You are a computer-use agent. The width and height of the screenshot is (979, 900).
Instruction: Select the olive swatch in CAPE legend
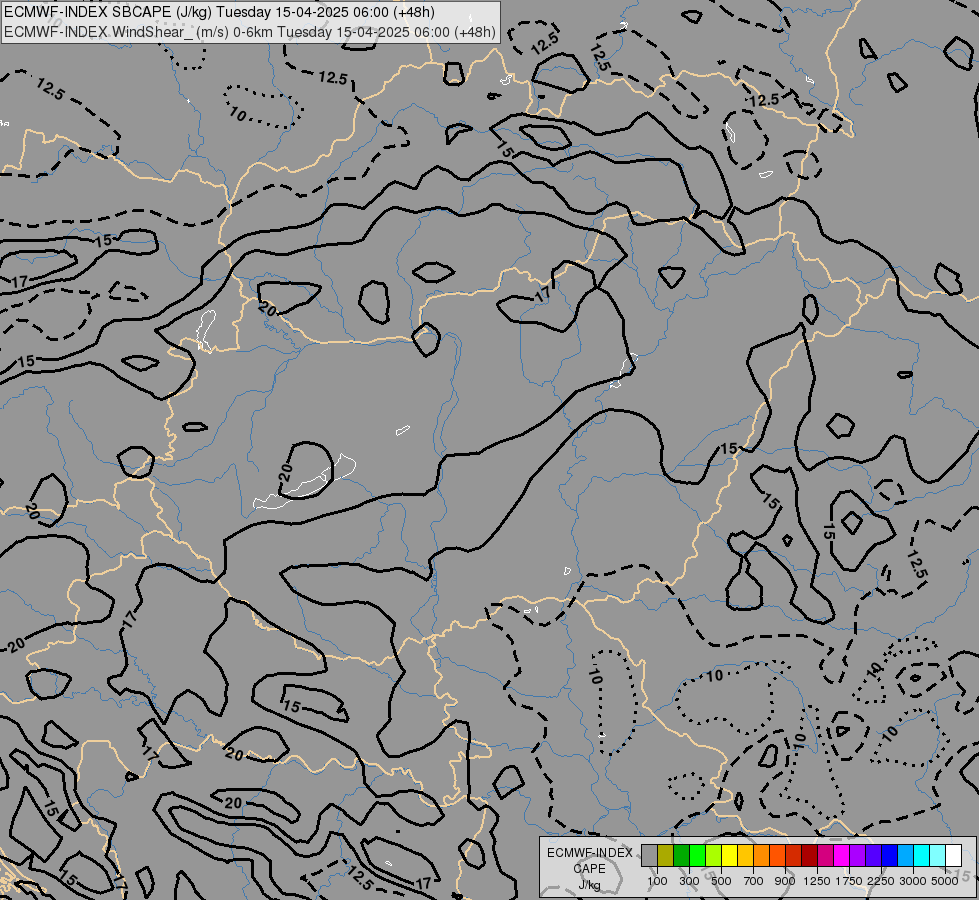click(x=666, y=855)
